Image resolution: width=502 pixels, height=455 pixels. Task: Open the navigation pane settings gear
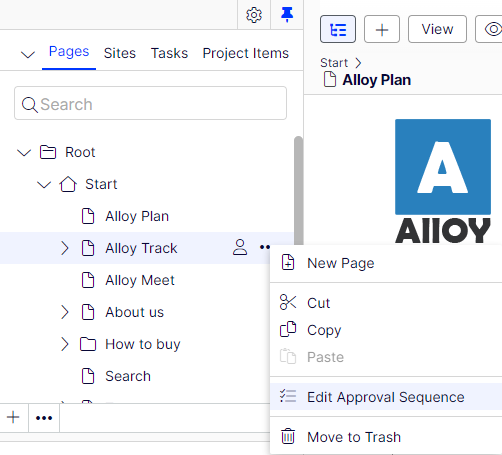(x=254, y=15)
